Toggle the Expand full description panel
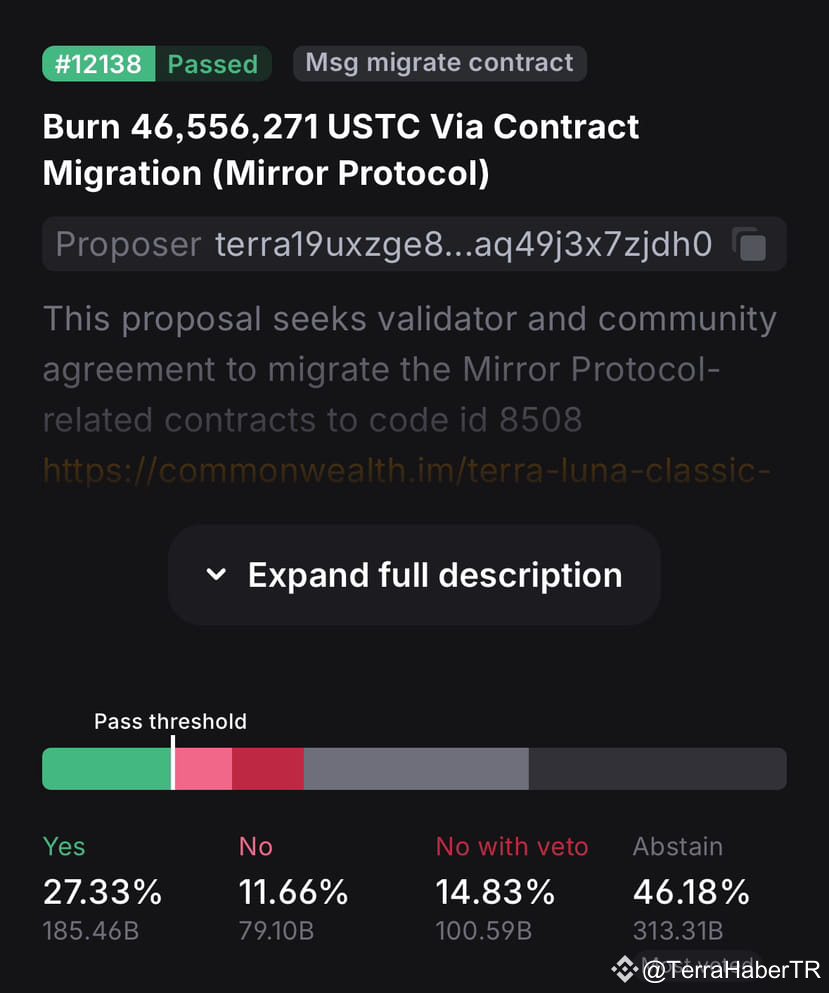The height and width of the screenshot is (993, 829). coord(414,575)
